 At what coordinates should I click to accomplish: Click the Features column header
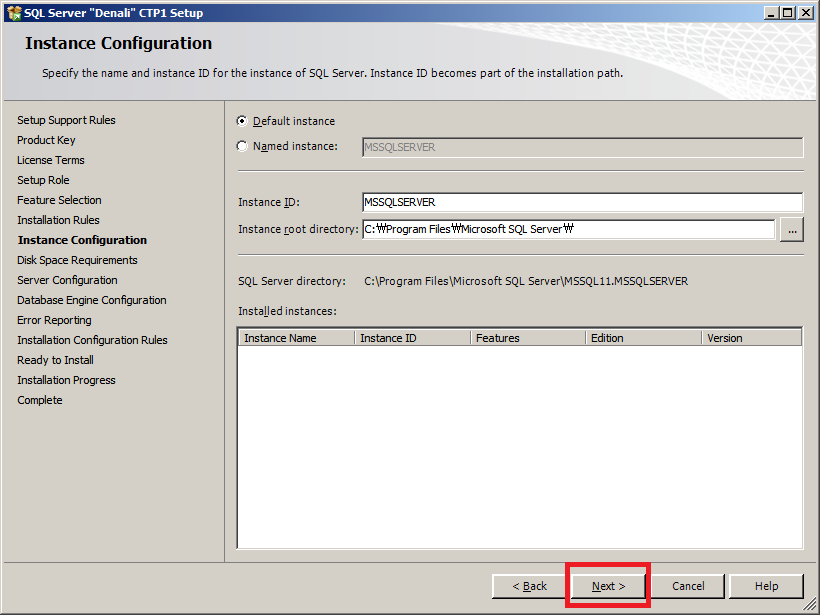528,338
